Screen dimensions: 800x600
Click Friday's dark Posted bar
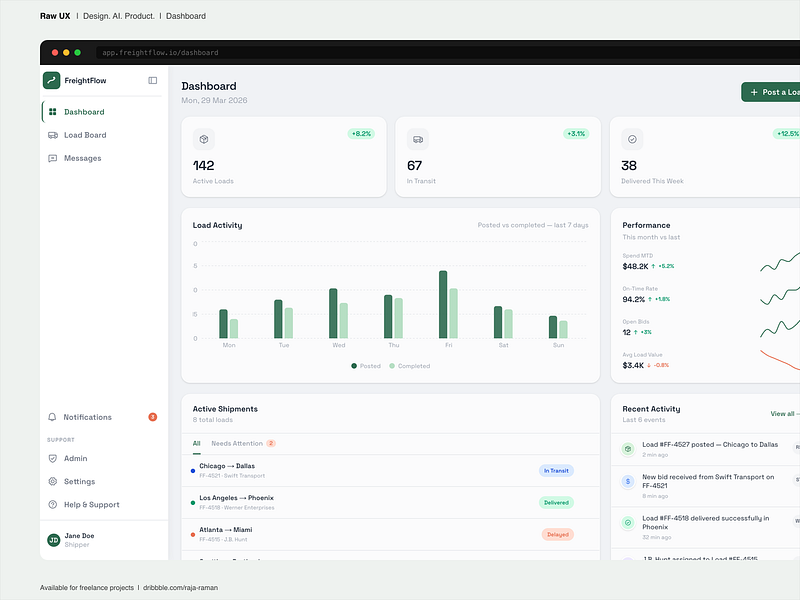coord(443,305)
